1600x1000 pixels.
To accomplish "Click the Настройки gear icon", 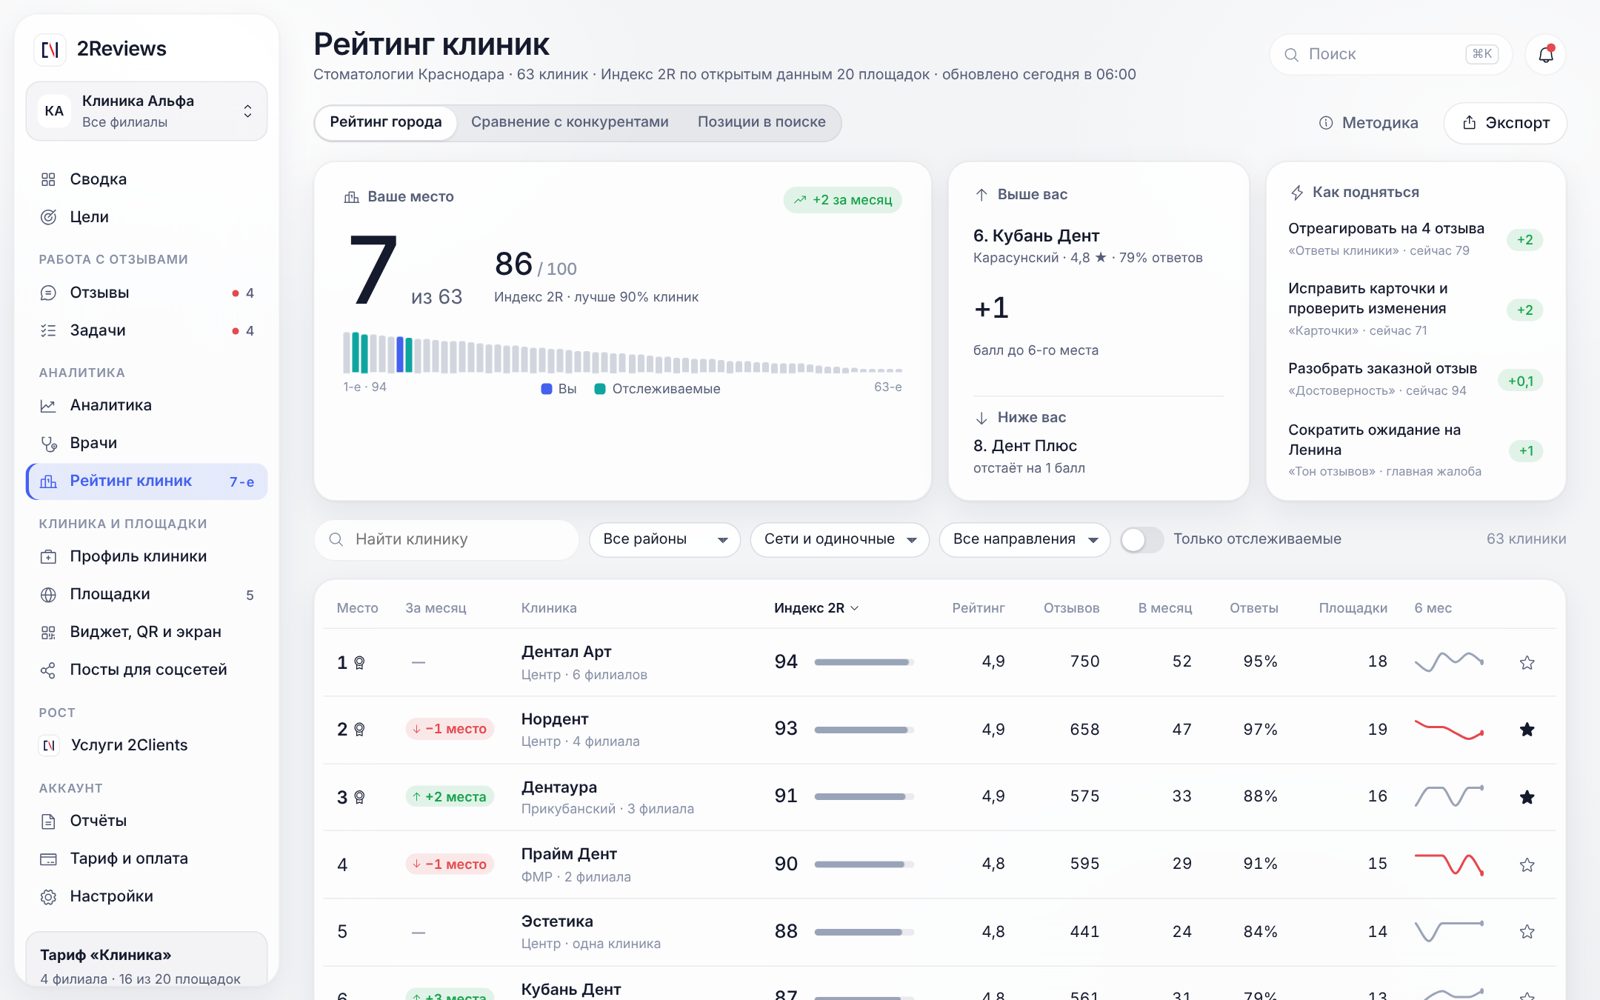I will pyautogui.click(x=48, y=896).
